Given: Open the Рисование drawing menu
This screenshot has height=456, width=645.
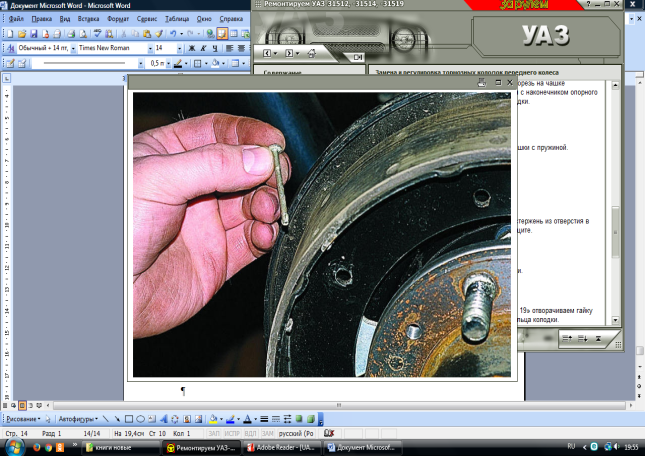Looking at the screenshot, I should (x=23, y=419).
